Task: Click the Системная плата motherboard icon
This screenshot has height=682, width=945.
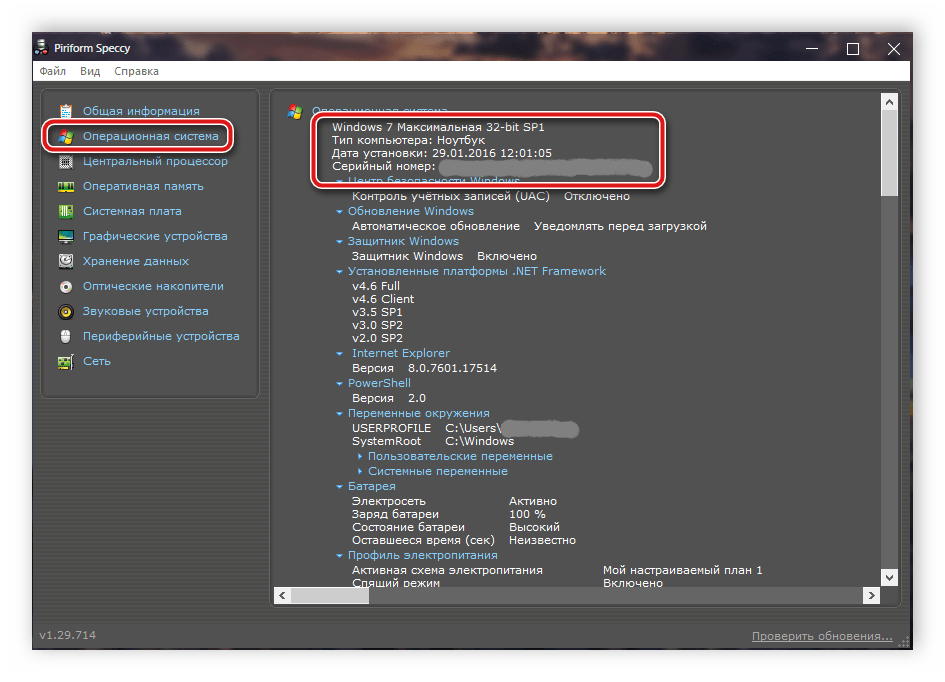Action: pos(66,211)
